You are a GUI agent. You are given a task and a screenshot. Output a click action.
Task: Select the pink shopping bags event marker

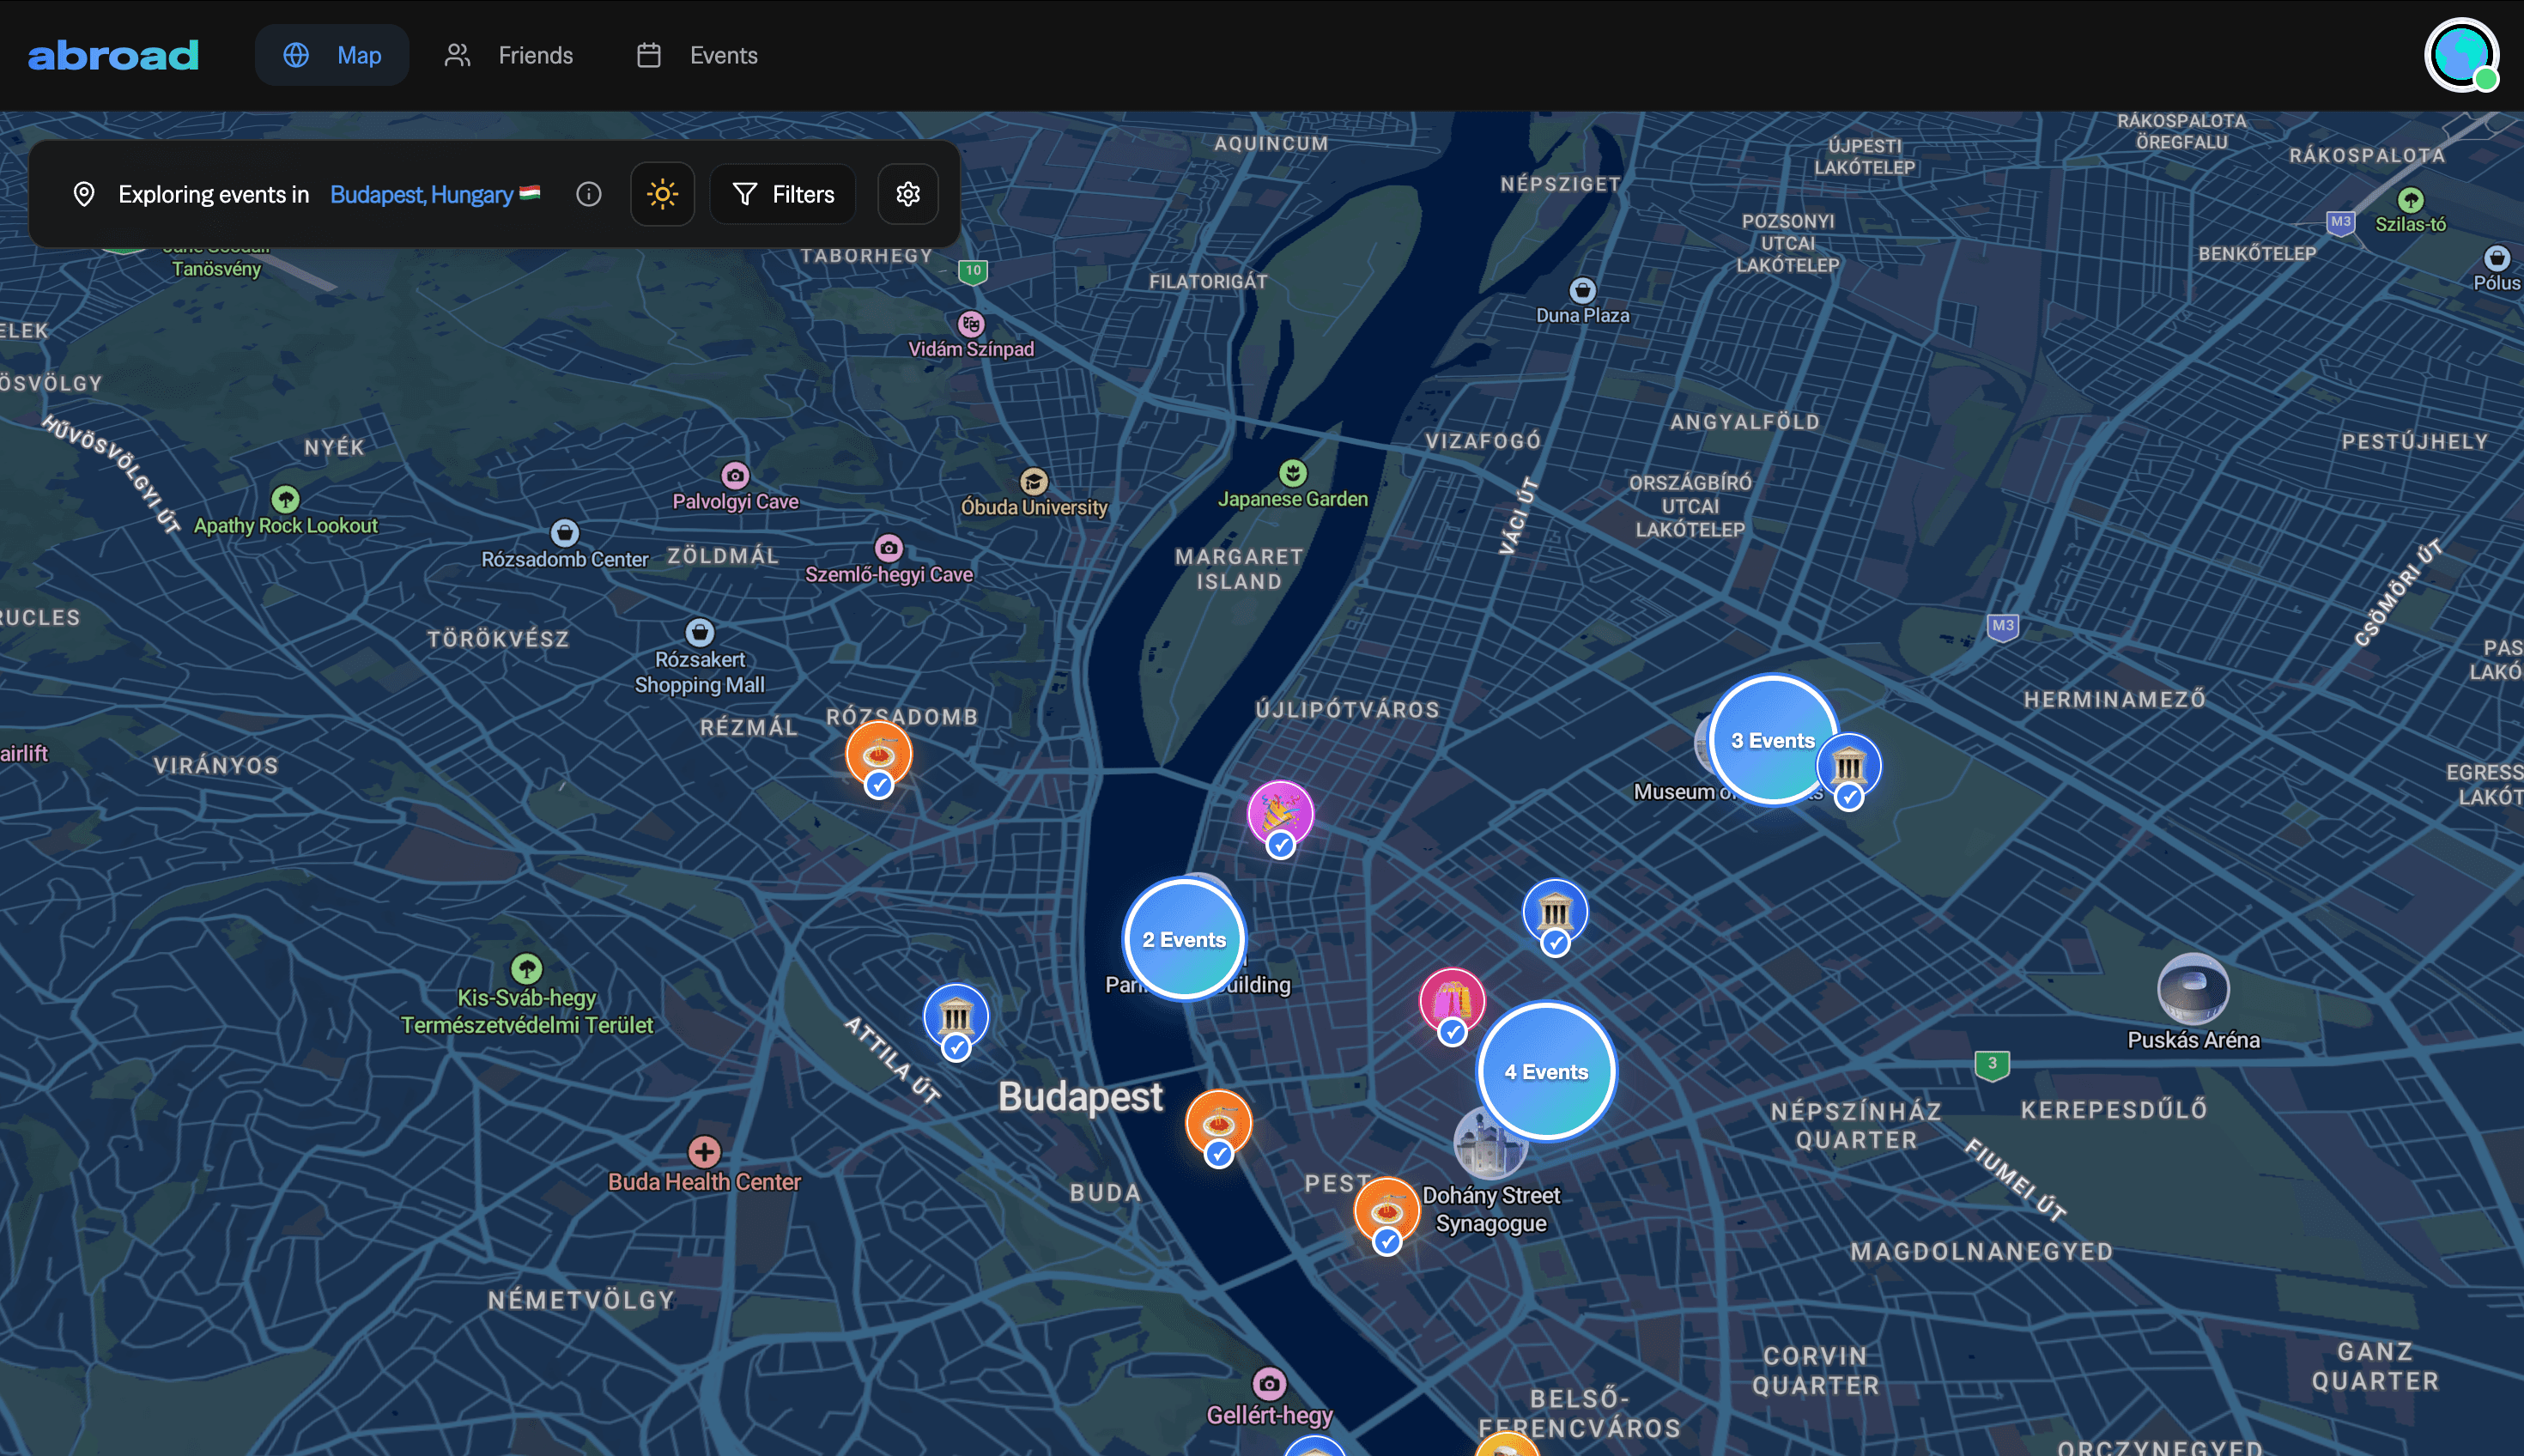(1451, 999)
